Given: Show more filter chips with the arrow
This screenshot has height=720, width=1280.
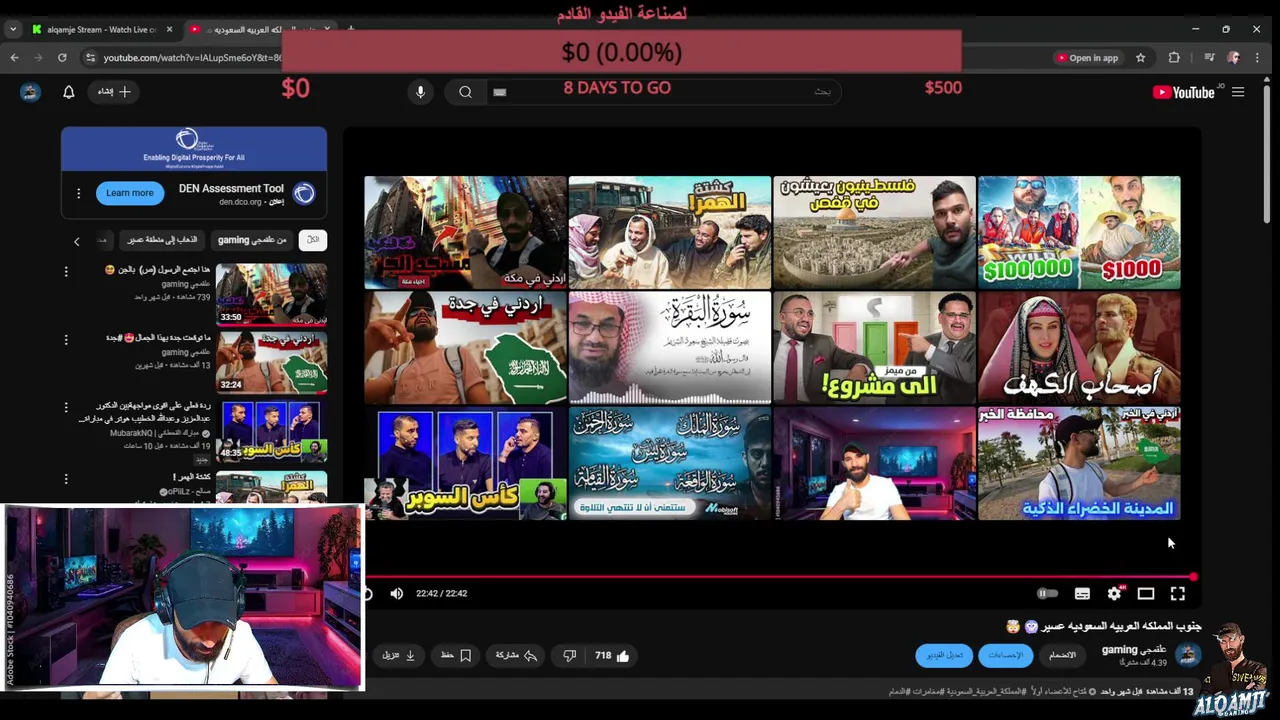Looking at the screenshot, I should tap(76, 241).
